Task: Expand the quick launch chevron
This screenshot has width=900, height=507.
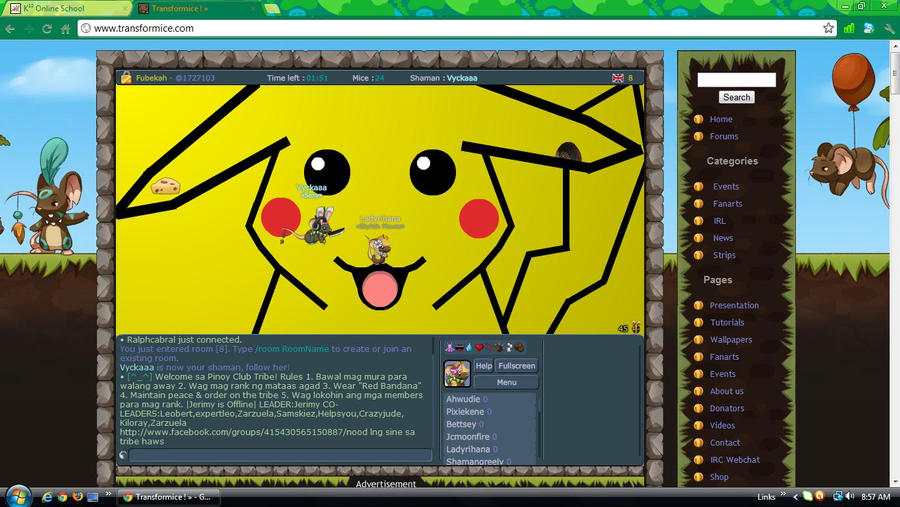Action: tap(108, 494)
